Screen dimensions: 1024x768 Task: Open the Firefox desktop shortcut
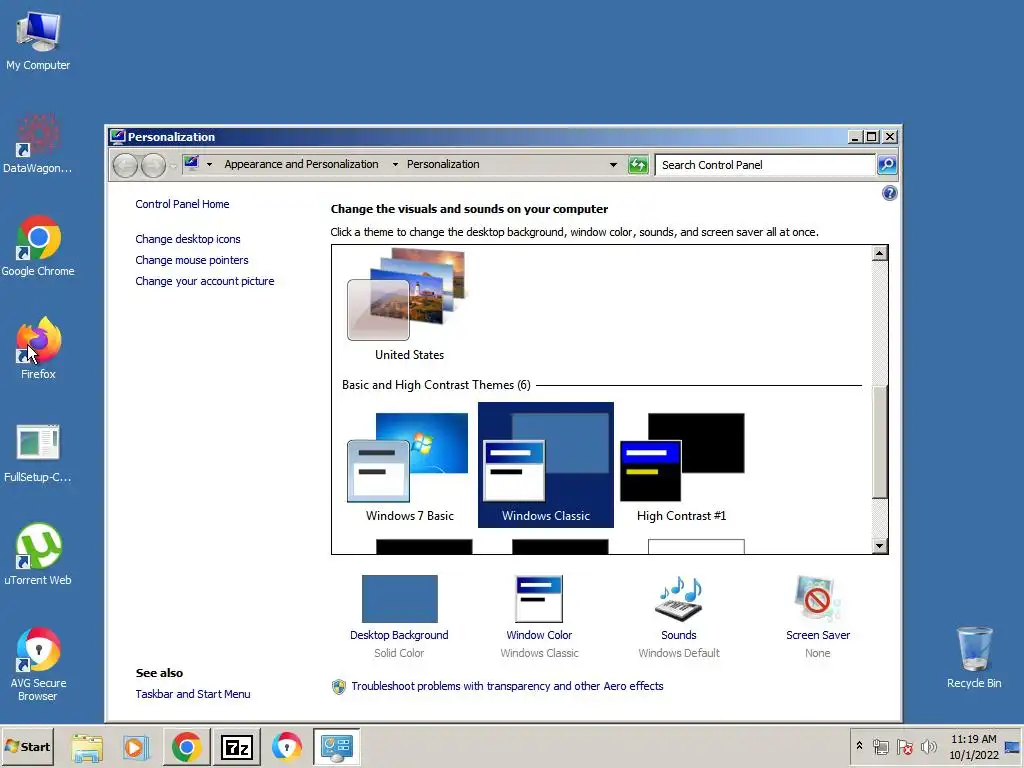(38, 349)
